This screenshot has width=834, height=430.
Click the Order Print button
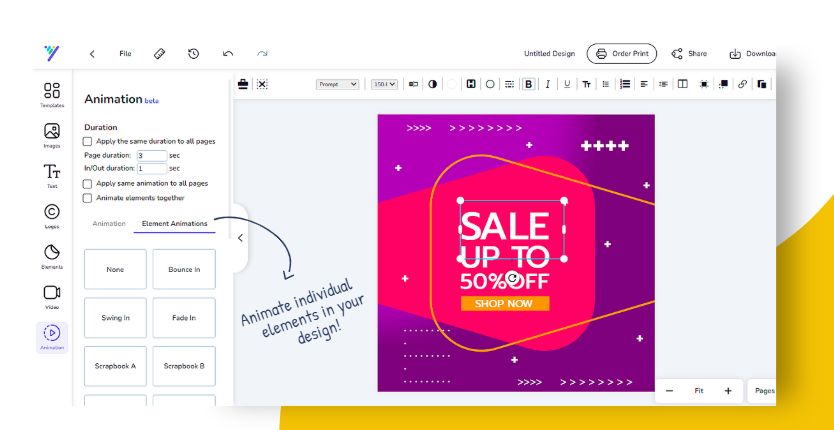(x=622, y=54)
